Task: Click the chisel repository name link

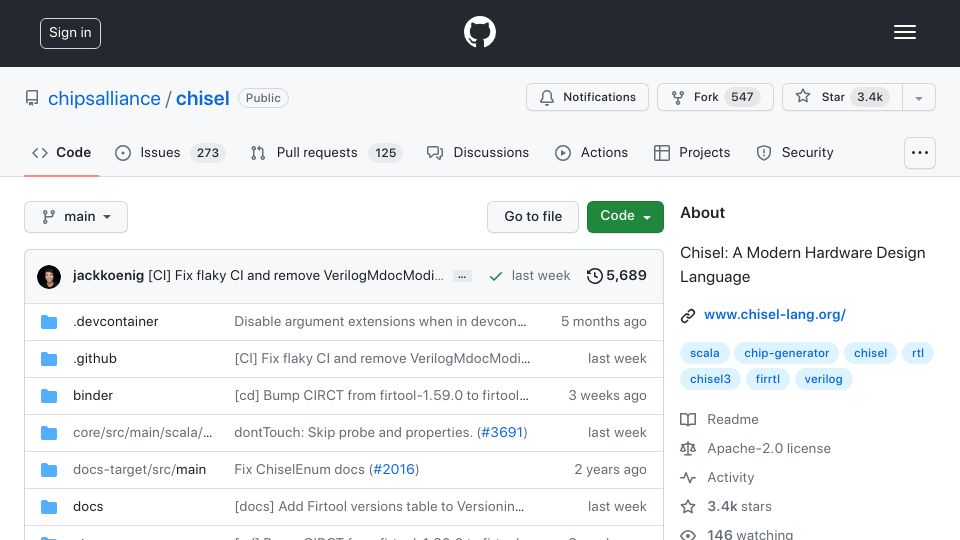Action: [203, 99]
